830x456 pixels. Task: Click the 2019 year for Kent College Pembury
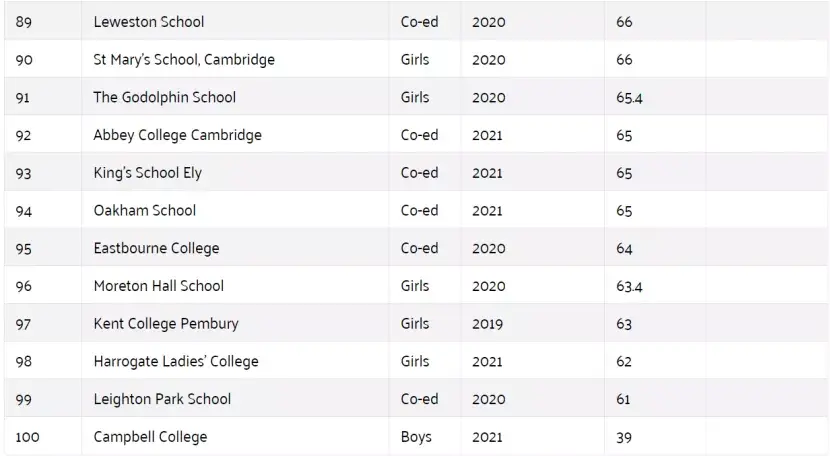[x=488, y=324]
